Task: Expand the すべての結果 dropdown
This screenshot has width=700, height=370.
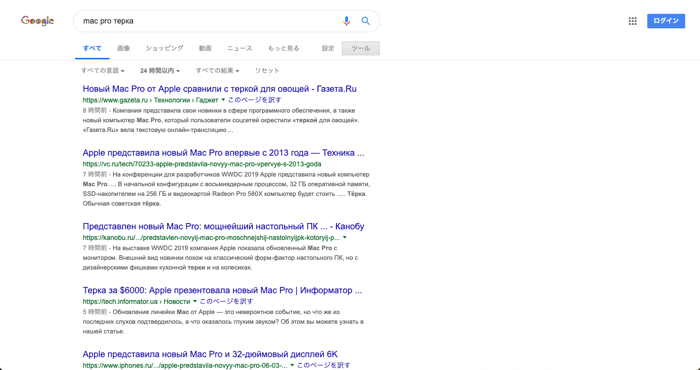Action: click(x=217, y=71)
